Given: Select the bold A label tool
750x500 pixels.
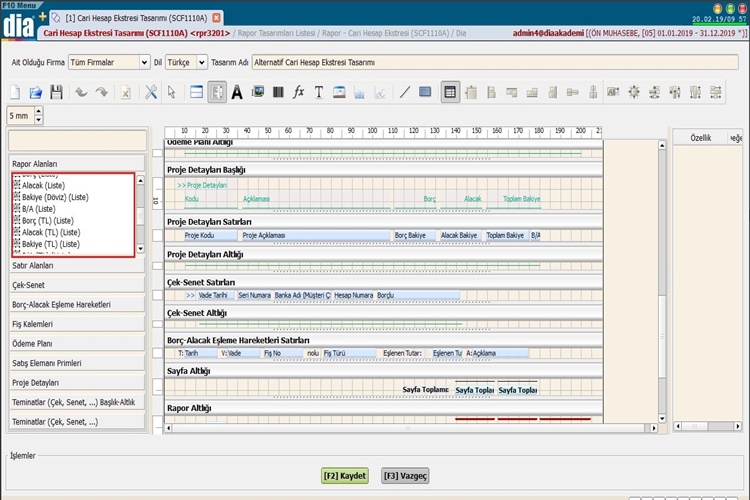Looking at the screenshot, I should click(x=237, y=92).
